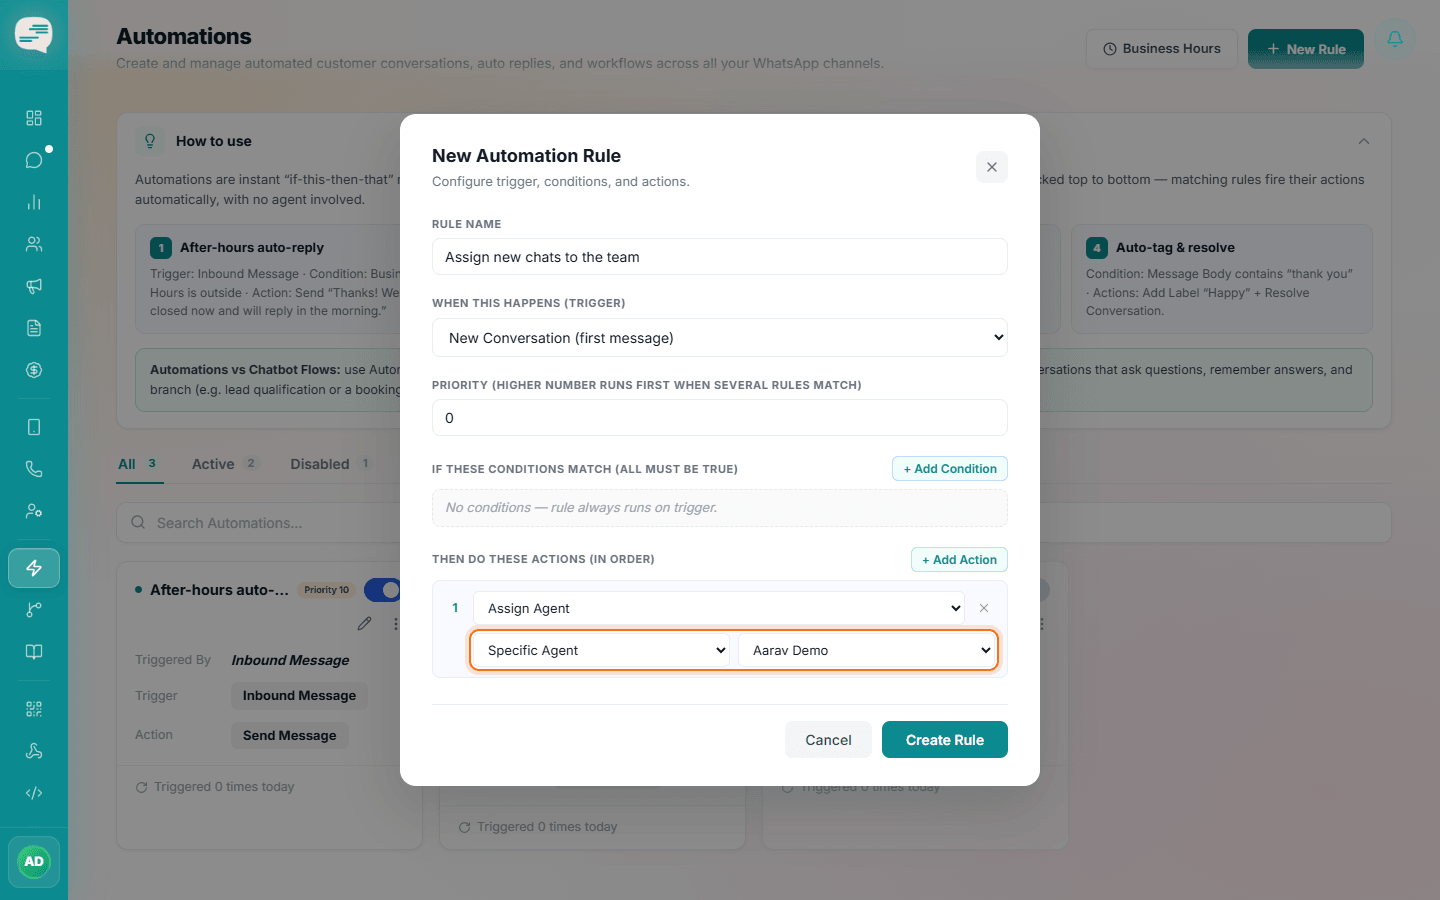
Task: Click the pencil edit icon on After-hours rule
Action: coord(364,624)
